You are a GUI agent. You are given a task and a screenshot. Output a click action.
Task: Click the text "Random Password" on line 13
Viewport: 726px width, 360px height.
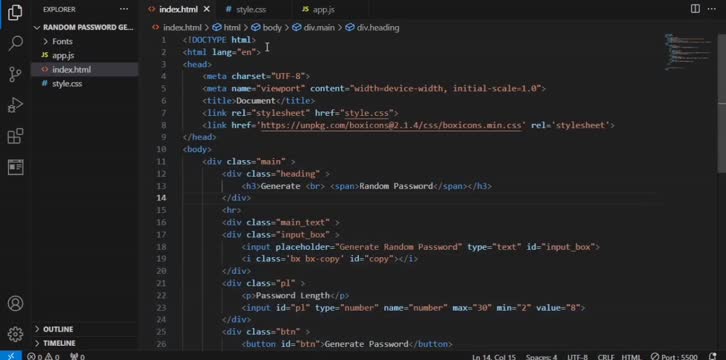click(395, 186)
